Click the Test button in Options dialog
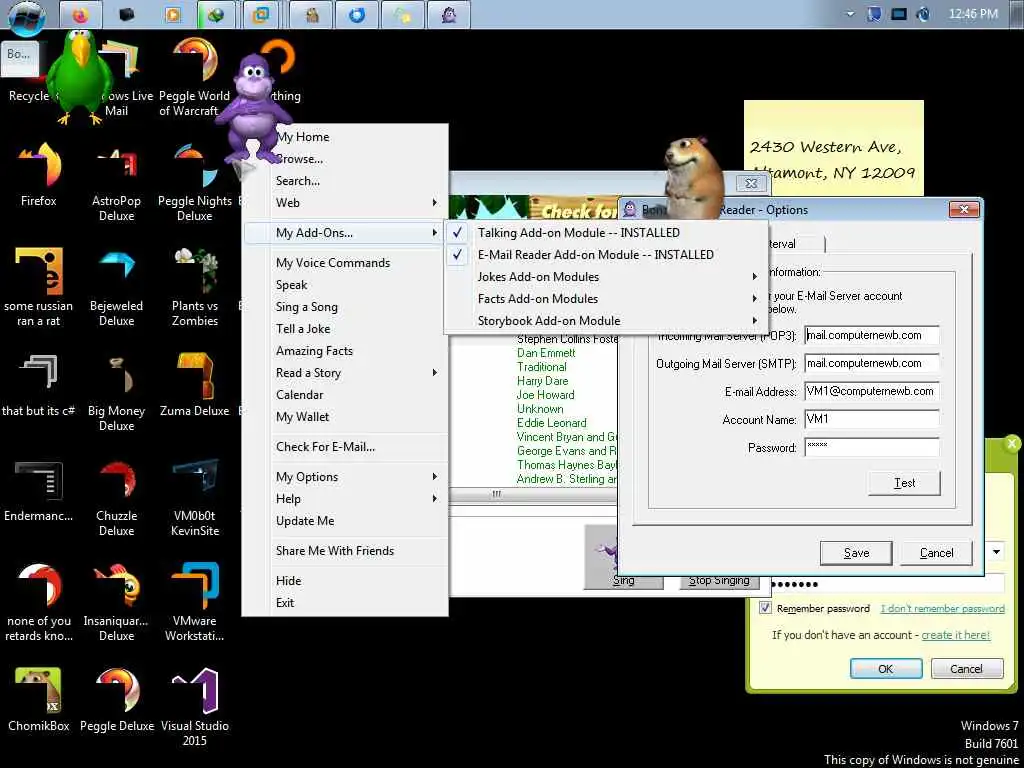Viewport: 1024px width, 768px height. [904, 483]
